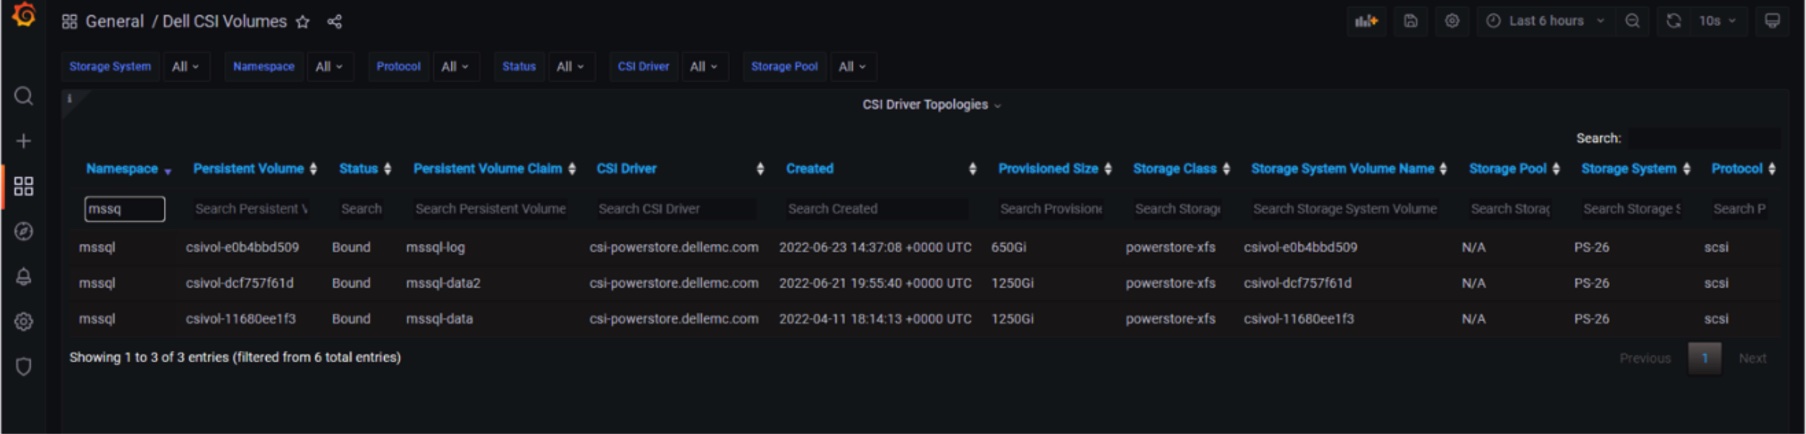Viewport: 1806px width, 434px height.
Task: Open the Storage System All dropdown
Action: 186,66
